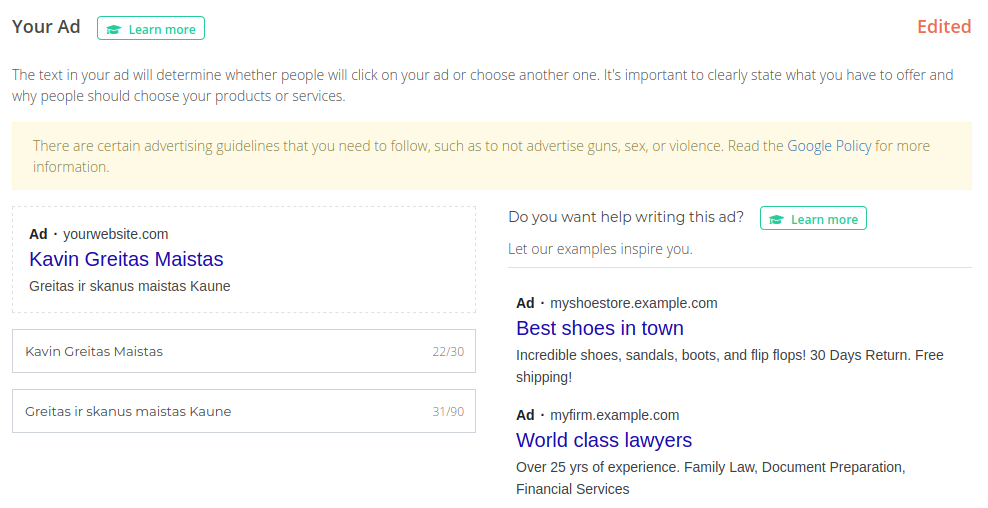Viewport: 988px width, 508px height.
Task: Click the 22/30 character counter
Action: (x=448, y=352)
